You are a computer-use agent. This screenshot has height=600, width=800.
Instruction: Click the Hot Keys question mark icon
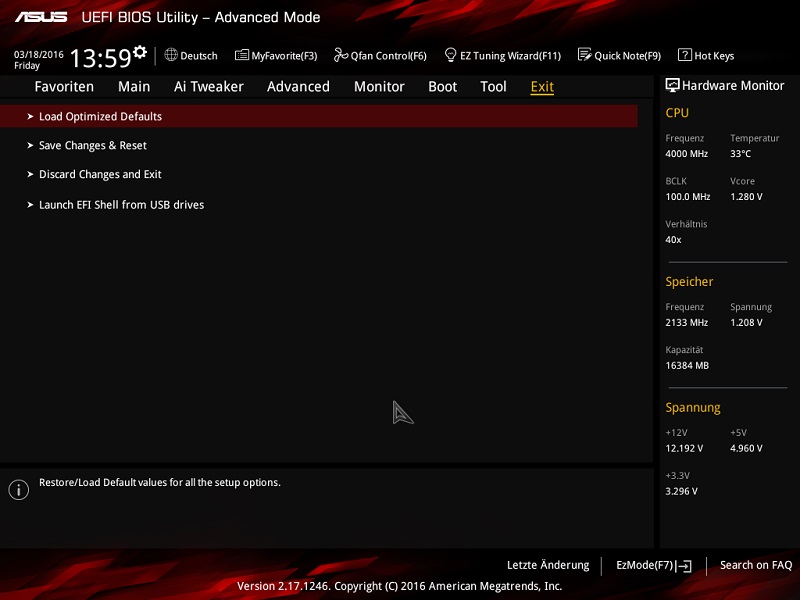(685, 55)
